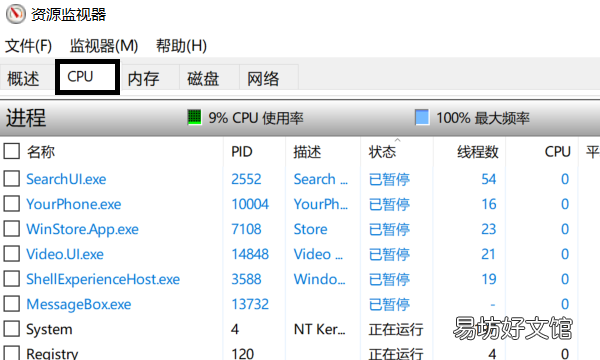Click the Windo... description cell

[x=320, y=279]
